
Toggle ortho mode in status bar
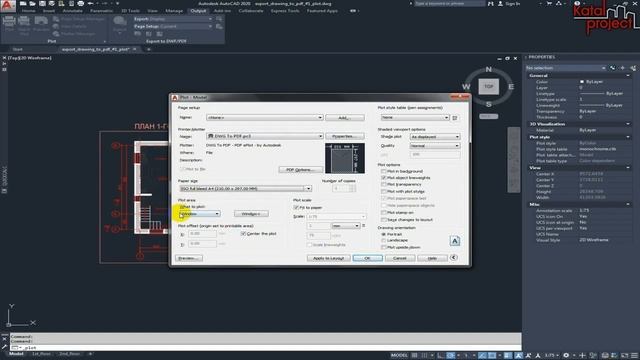[441, 356]
